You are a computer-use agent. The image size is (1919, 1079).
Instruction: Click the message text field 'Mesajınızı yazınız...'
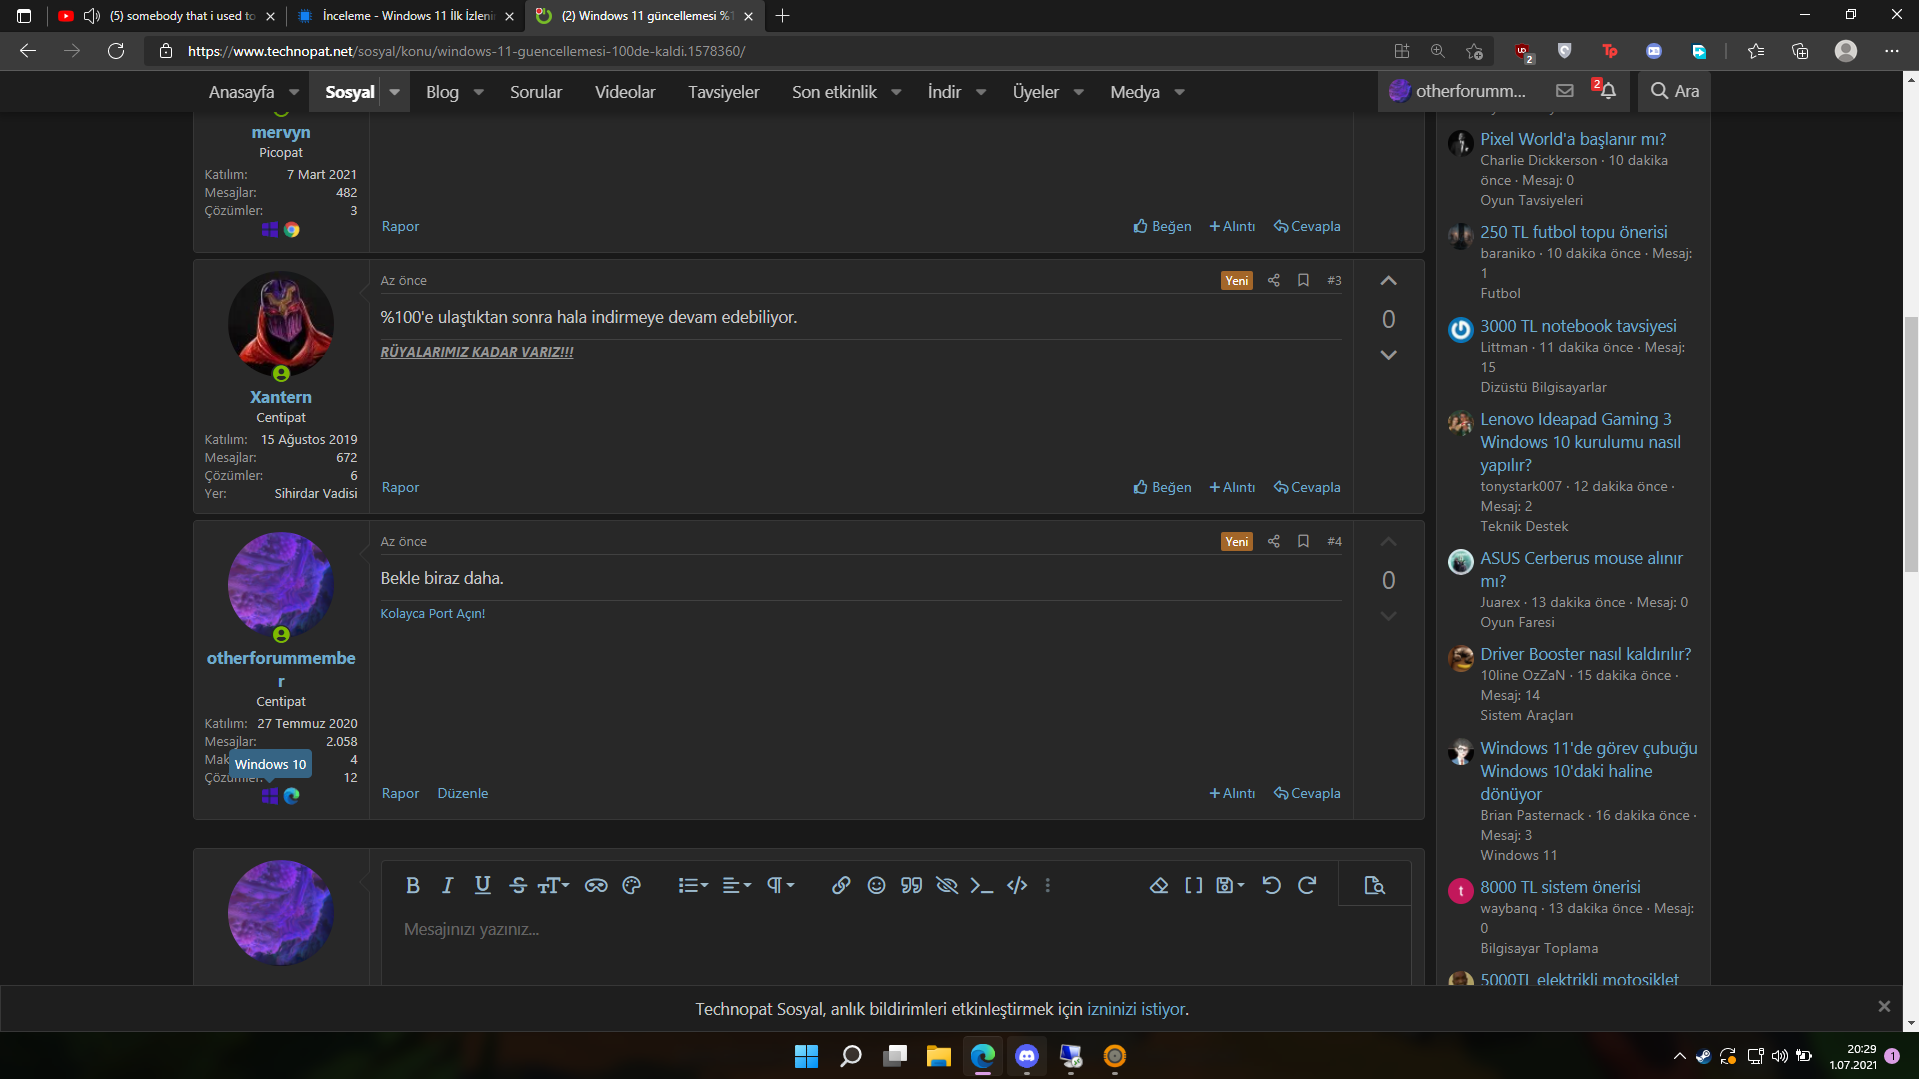895,930
